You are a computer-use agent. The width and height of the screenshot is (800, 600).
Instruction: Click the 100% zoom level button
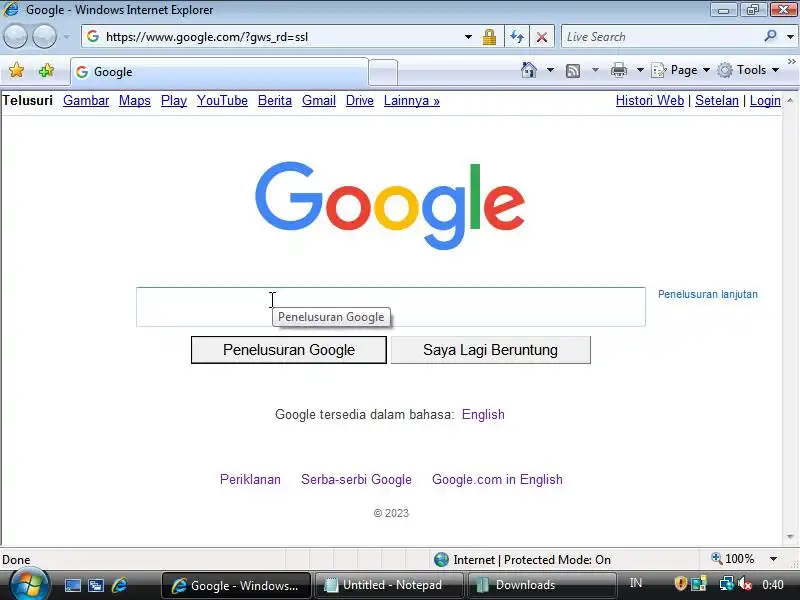pos(733,559)
